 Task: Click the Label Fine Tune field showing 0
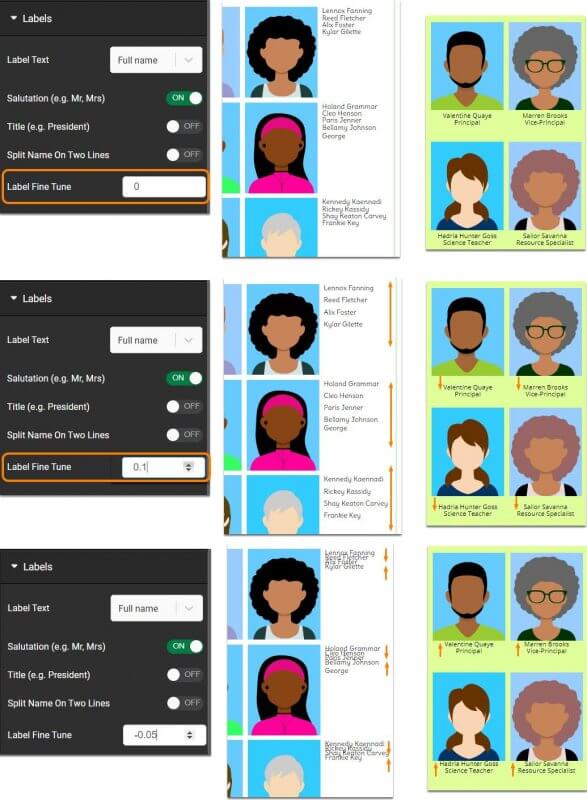[x=164, y=187]
